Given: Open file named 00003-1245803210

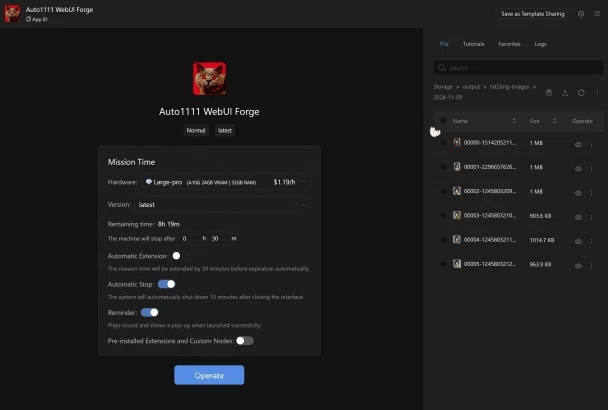Looking at the screenshot, I should (x=490, y=215).
